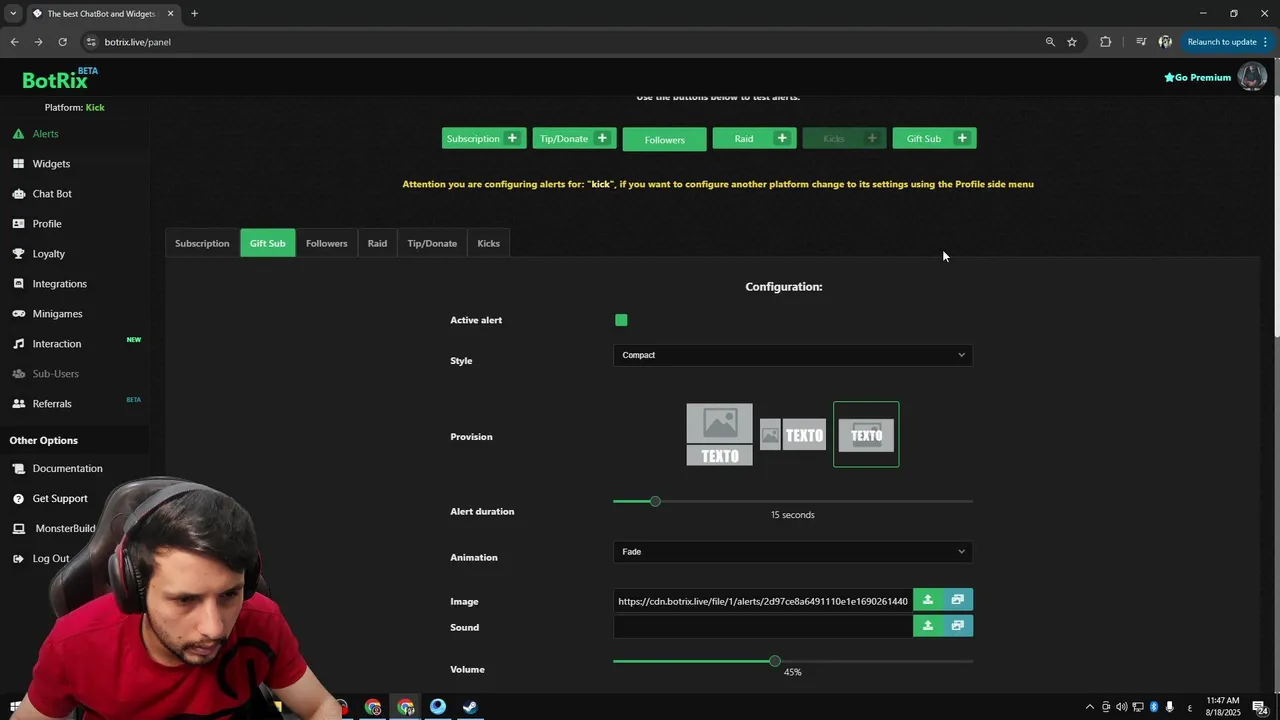Go to the Chat Bot page

(x=52, y=194)
